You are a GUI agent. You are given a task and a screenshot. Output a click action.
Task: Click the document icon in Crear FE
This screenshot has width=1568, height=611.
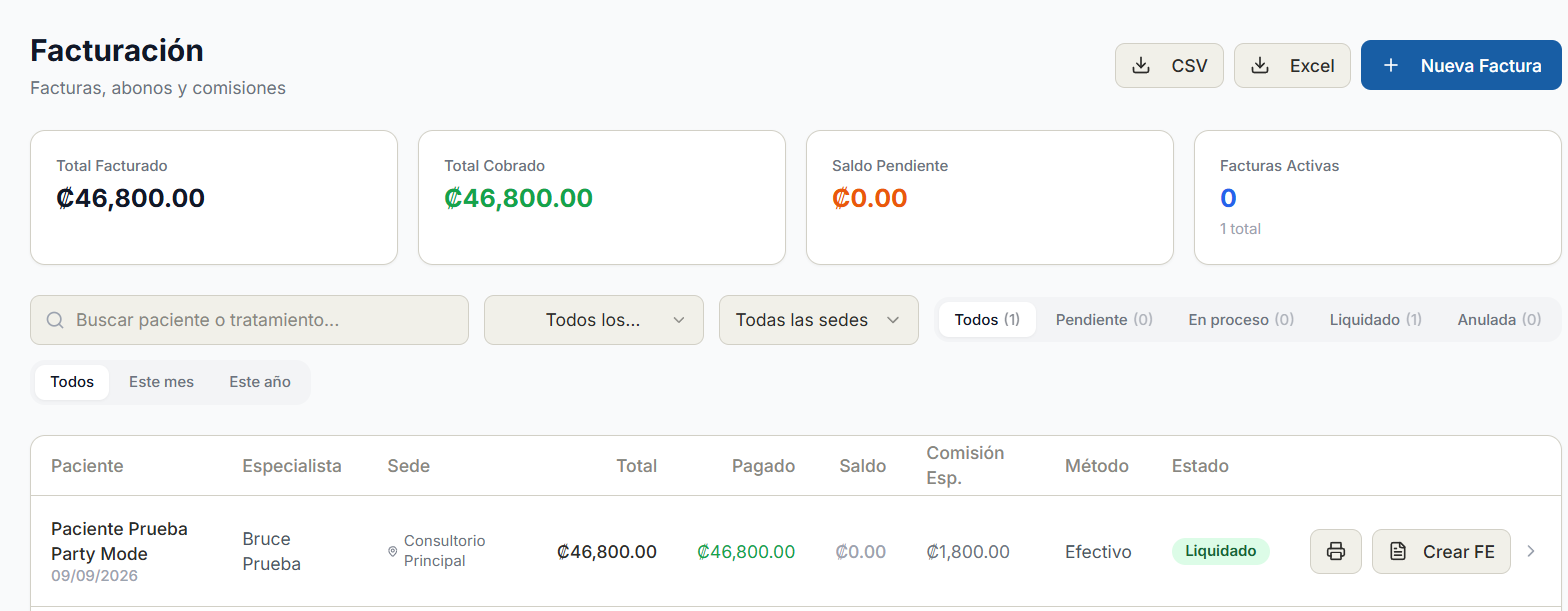tap(1399, 551)
